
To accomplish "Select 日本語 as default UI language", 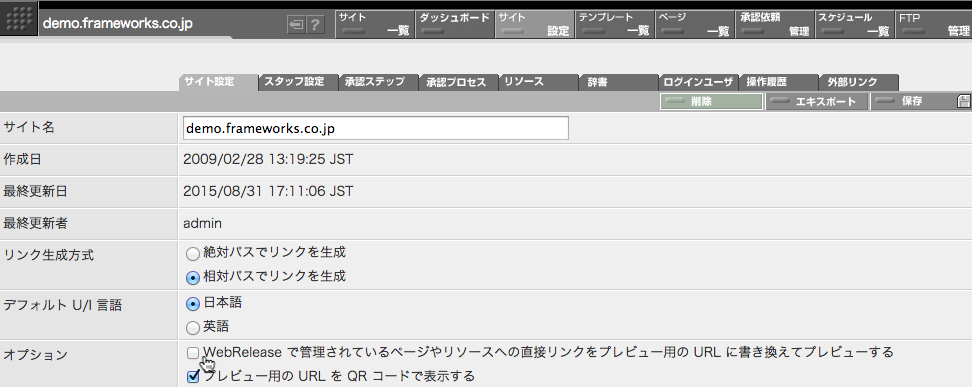I will tap(193, 304).
